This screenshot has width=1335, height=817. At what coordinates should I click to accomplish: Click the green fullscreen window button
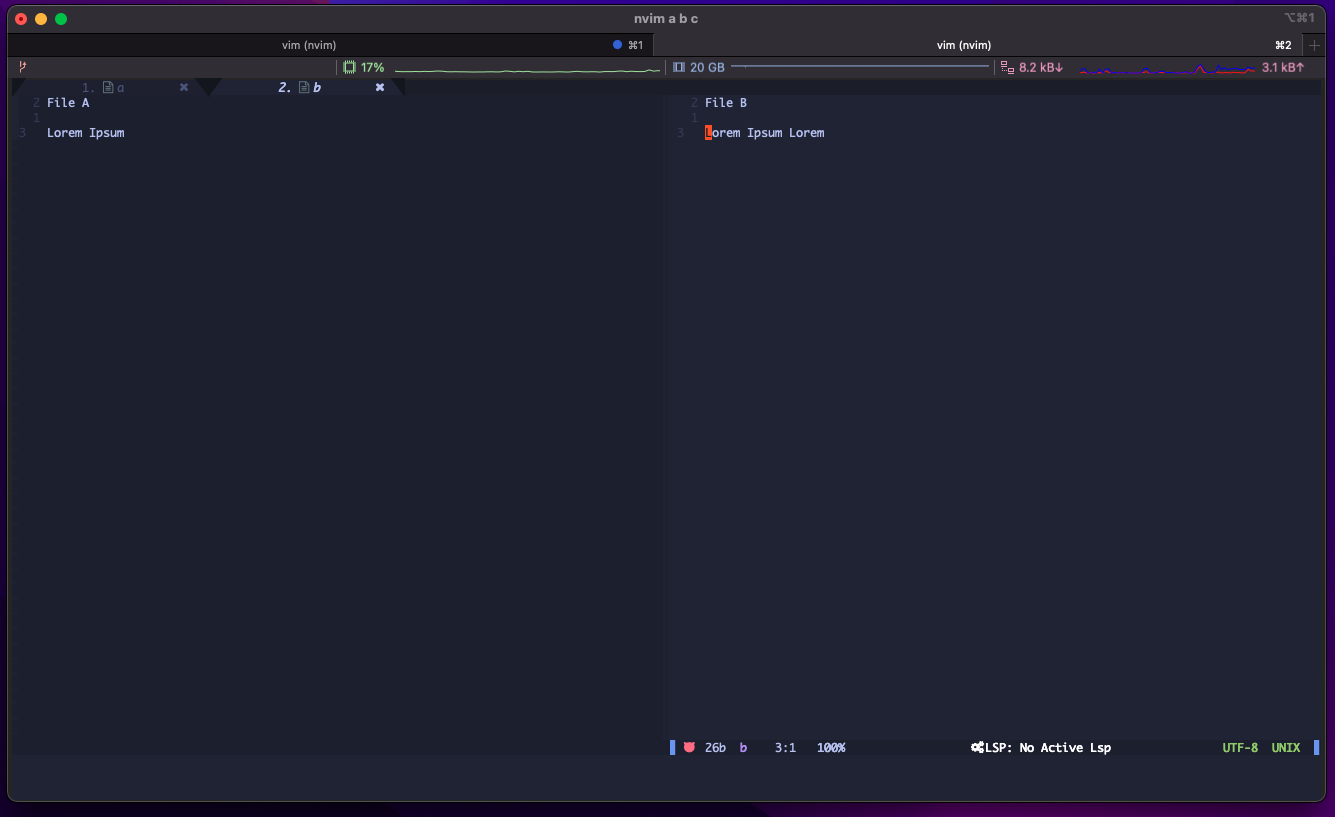click(61, 19)
